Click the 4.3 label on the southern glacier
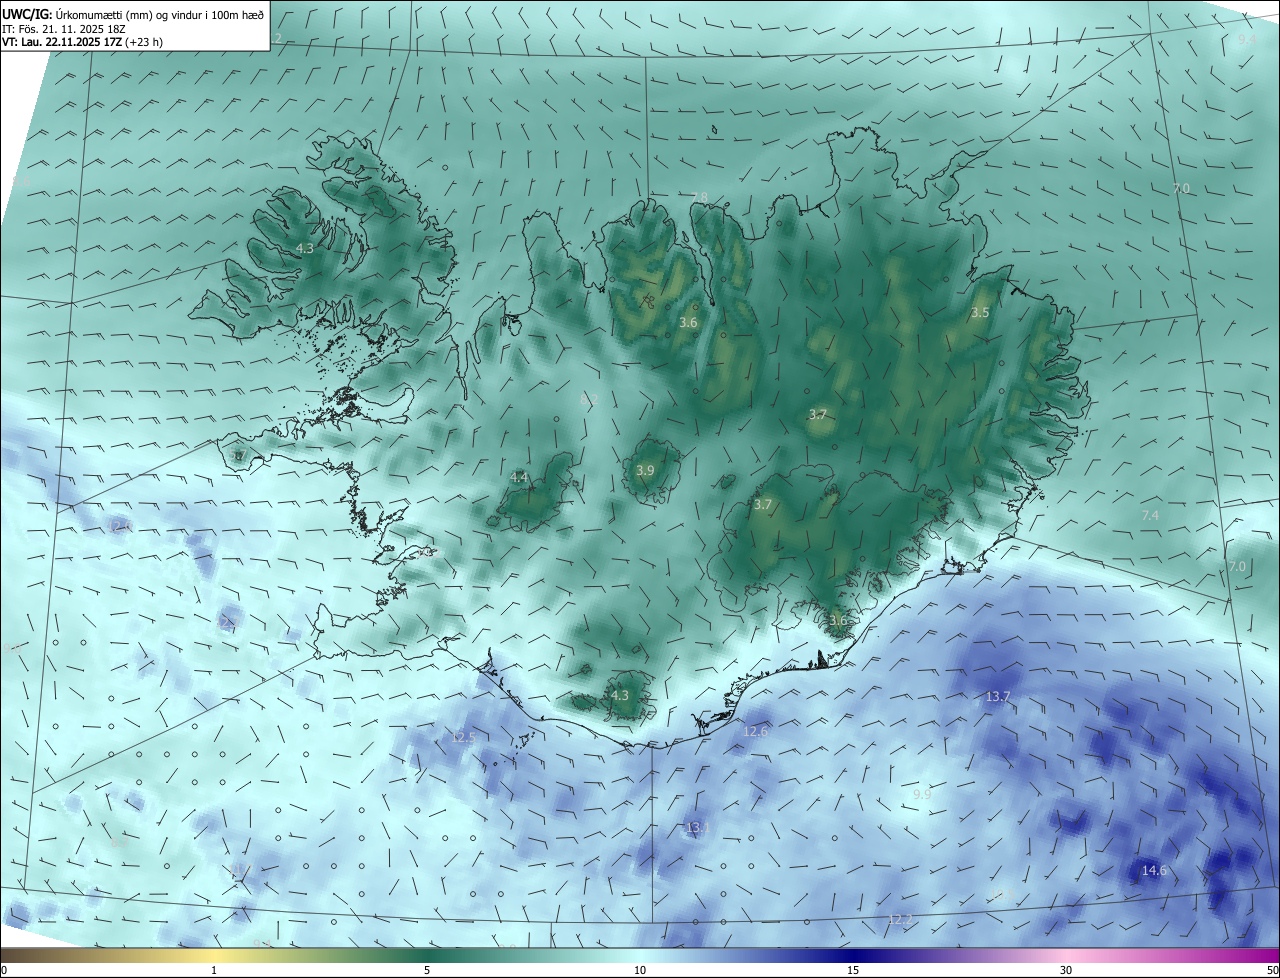The image size is (1280, 978). click(x=620, y=695)
